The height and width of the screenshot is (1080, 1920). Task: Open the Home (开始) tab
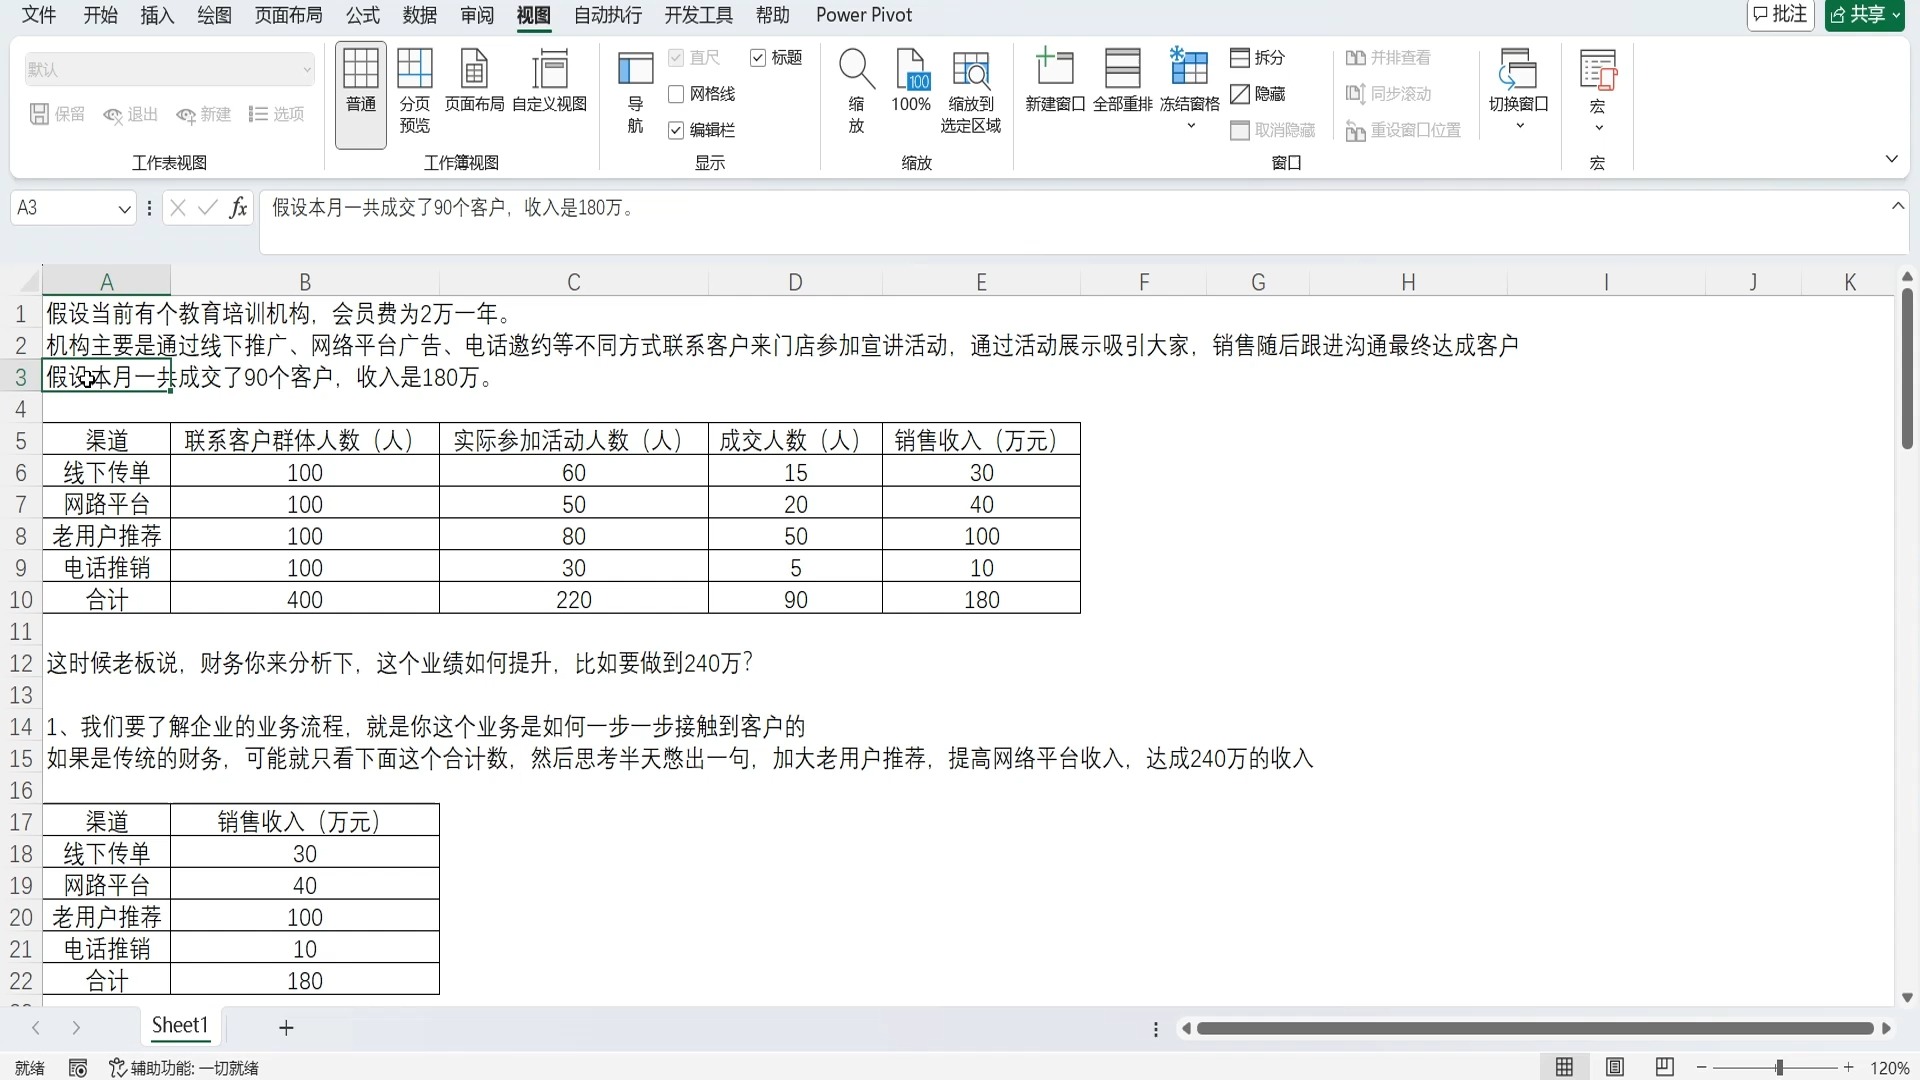(100, 15)
